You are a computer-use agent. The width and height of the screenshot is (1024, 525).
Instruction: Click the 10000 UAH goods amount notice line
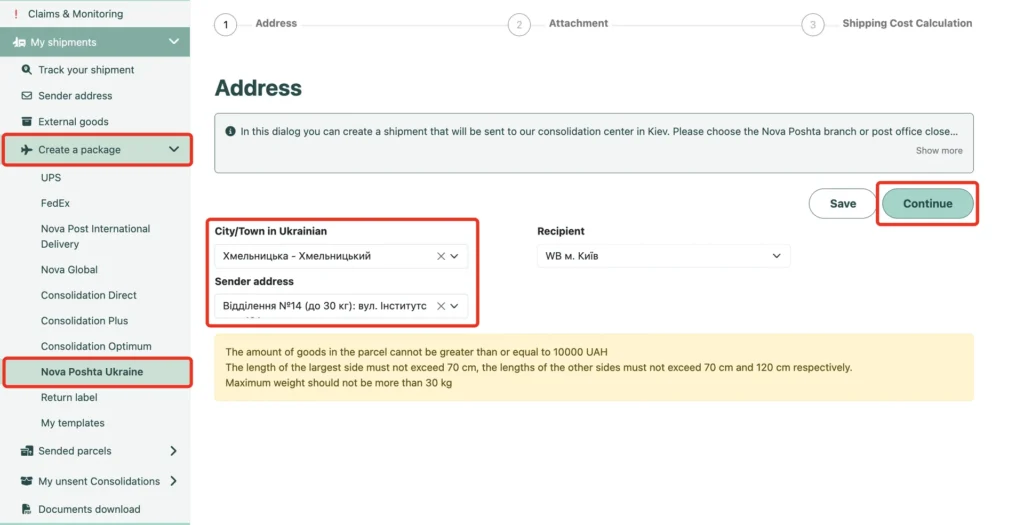pyautogui.click(x=416, y=352)
